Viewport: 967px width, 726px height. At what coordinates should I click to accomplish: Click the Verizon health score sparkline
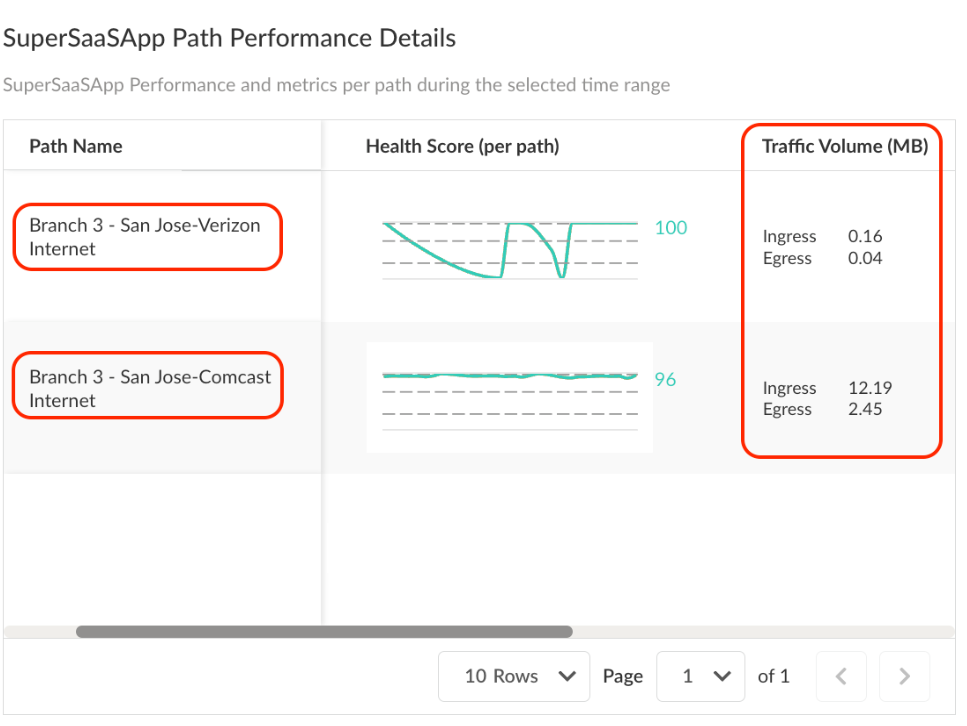[x=510, y=249]
